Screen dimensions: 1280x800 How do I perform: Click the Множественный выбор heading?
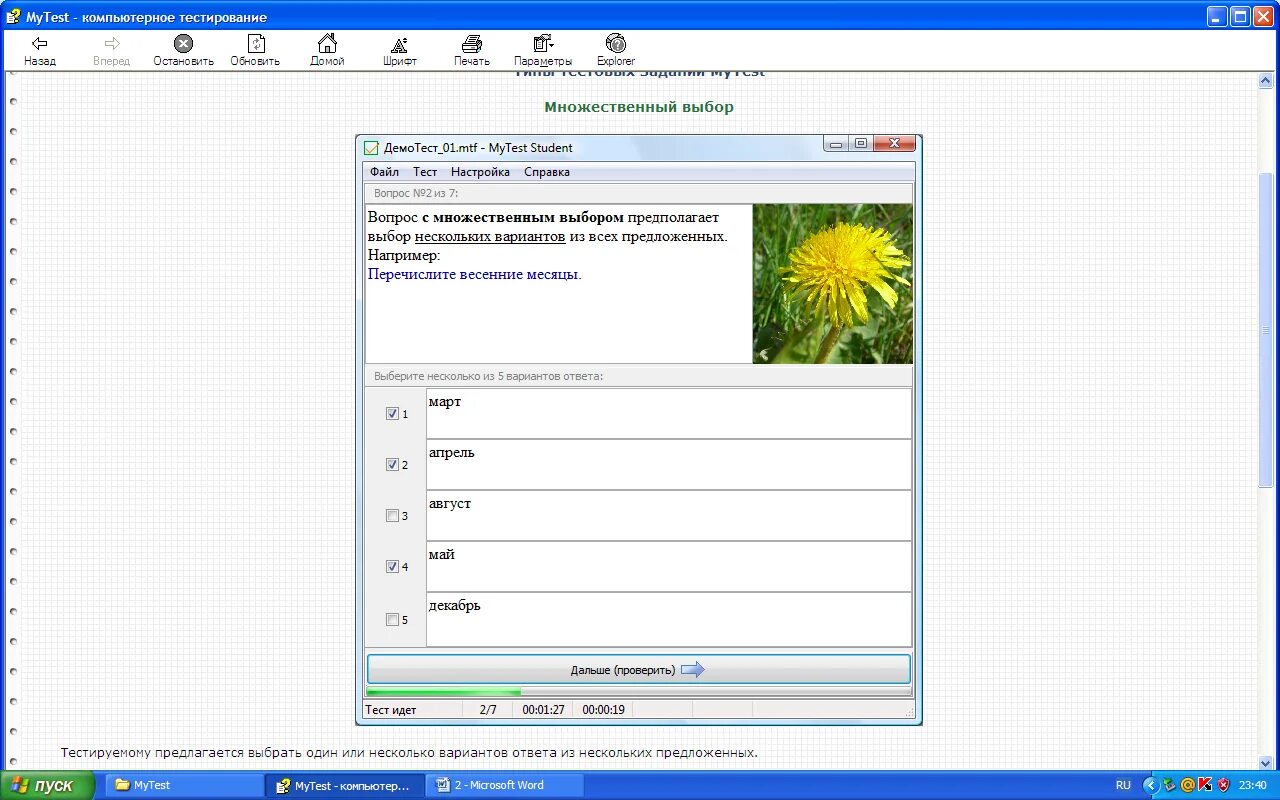639,107
